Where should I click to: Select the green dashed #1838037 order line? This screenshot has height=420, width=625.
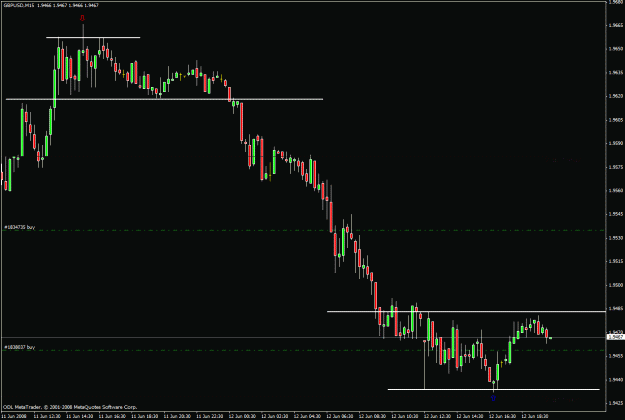click(304, 351)
